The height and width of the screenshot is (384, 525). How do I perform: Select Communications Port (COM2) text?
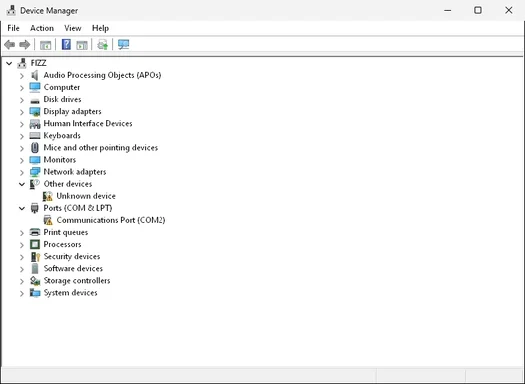[x=111, y=220]
